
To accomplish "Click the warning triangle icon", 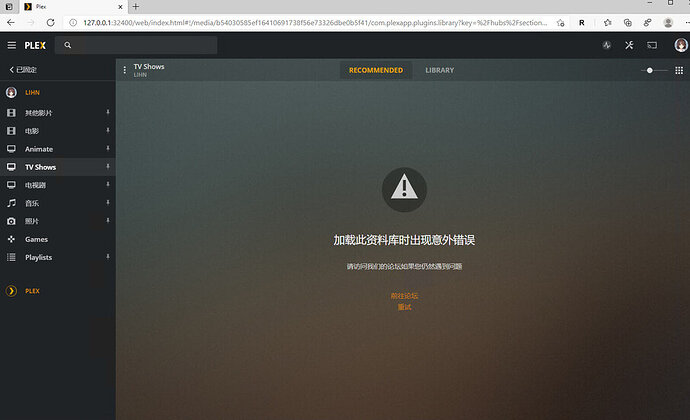I will 404,189.
